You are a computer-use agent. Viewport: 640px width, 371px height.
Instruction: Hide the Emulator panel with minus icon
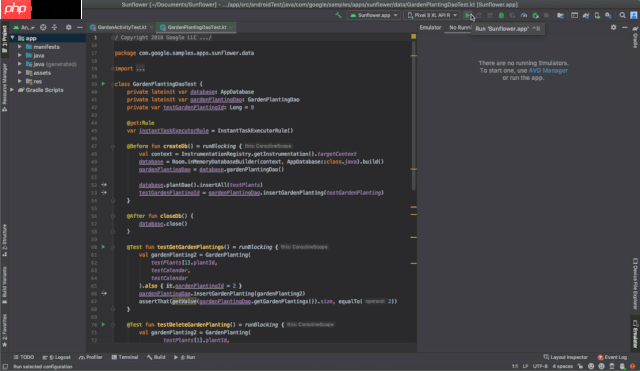624,27
